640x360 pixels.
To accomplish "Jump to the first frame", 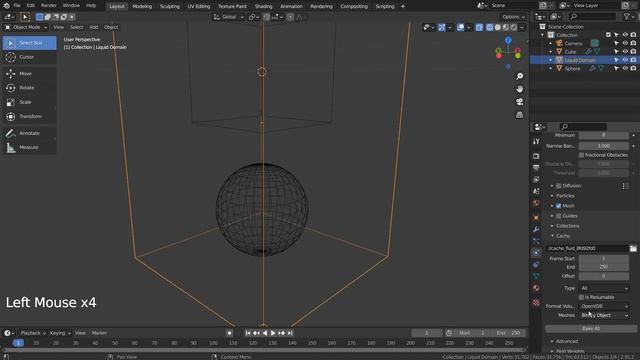I will 248,333.
